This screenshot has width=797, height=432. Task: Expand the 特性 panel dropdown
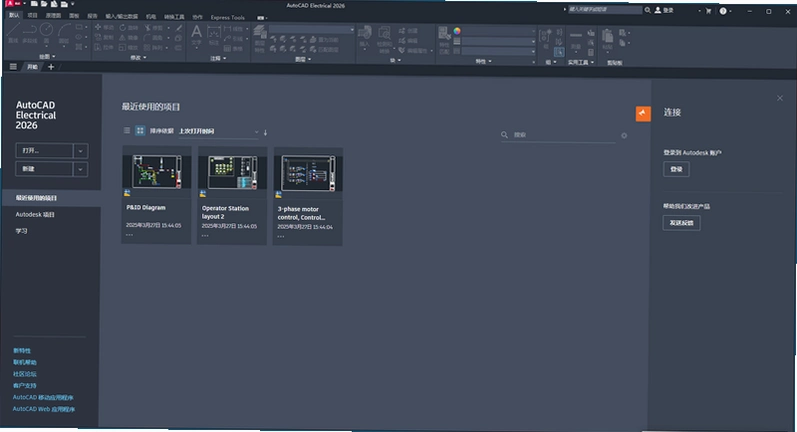482,61
